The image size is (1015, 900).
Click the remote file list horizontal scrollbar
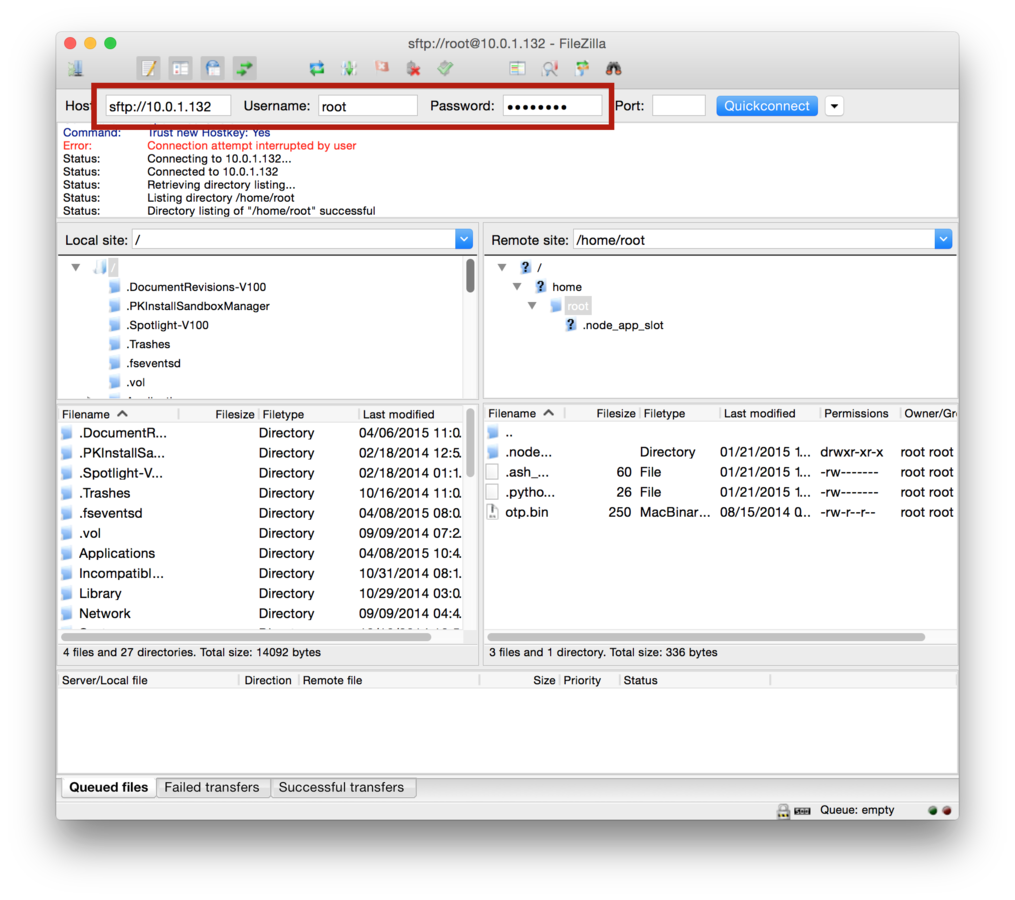tap(707, 637)
